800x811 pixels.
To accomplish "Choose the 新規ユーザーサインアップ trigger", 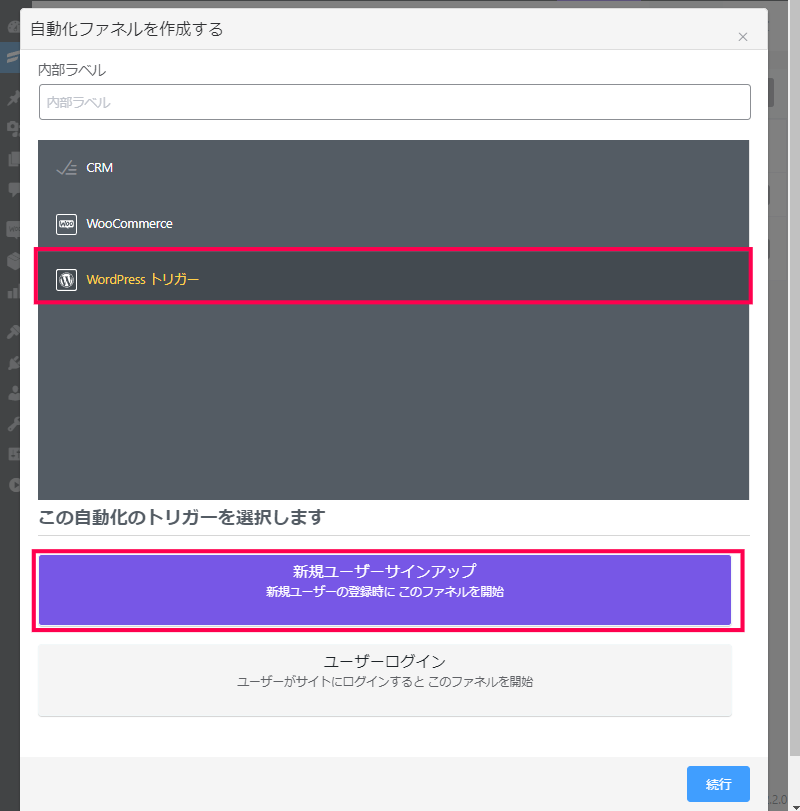I will (385, 590).
